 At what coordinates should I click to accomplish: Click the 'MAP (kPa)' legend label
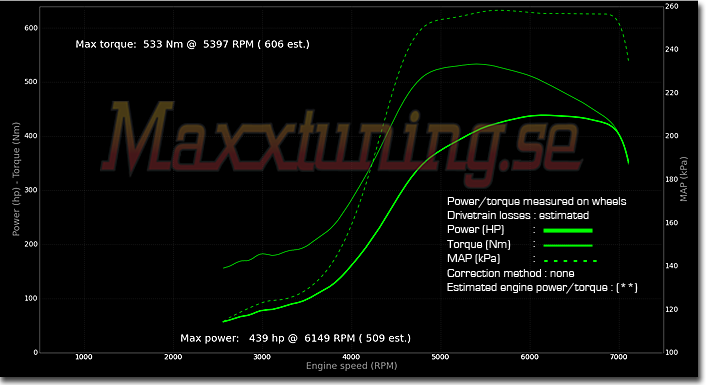coord(473,259)
